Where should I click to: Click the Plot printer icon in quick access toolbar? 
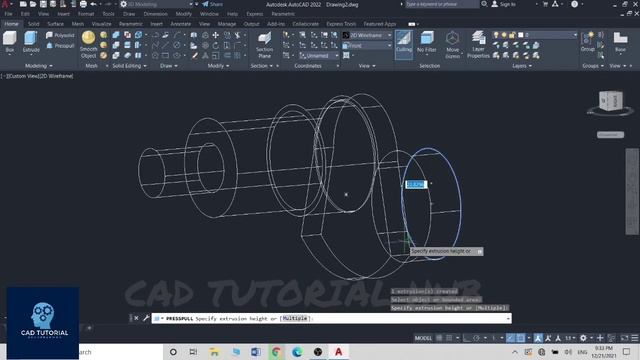(83, 4)
